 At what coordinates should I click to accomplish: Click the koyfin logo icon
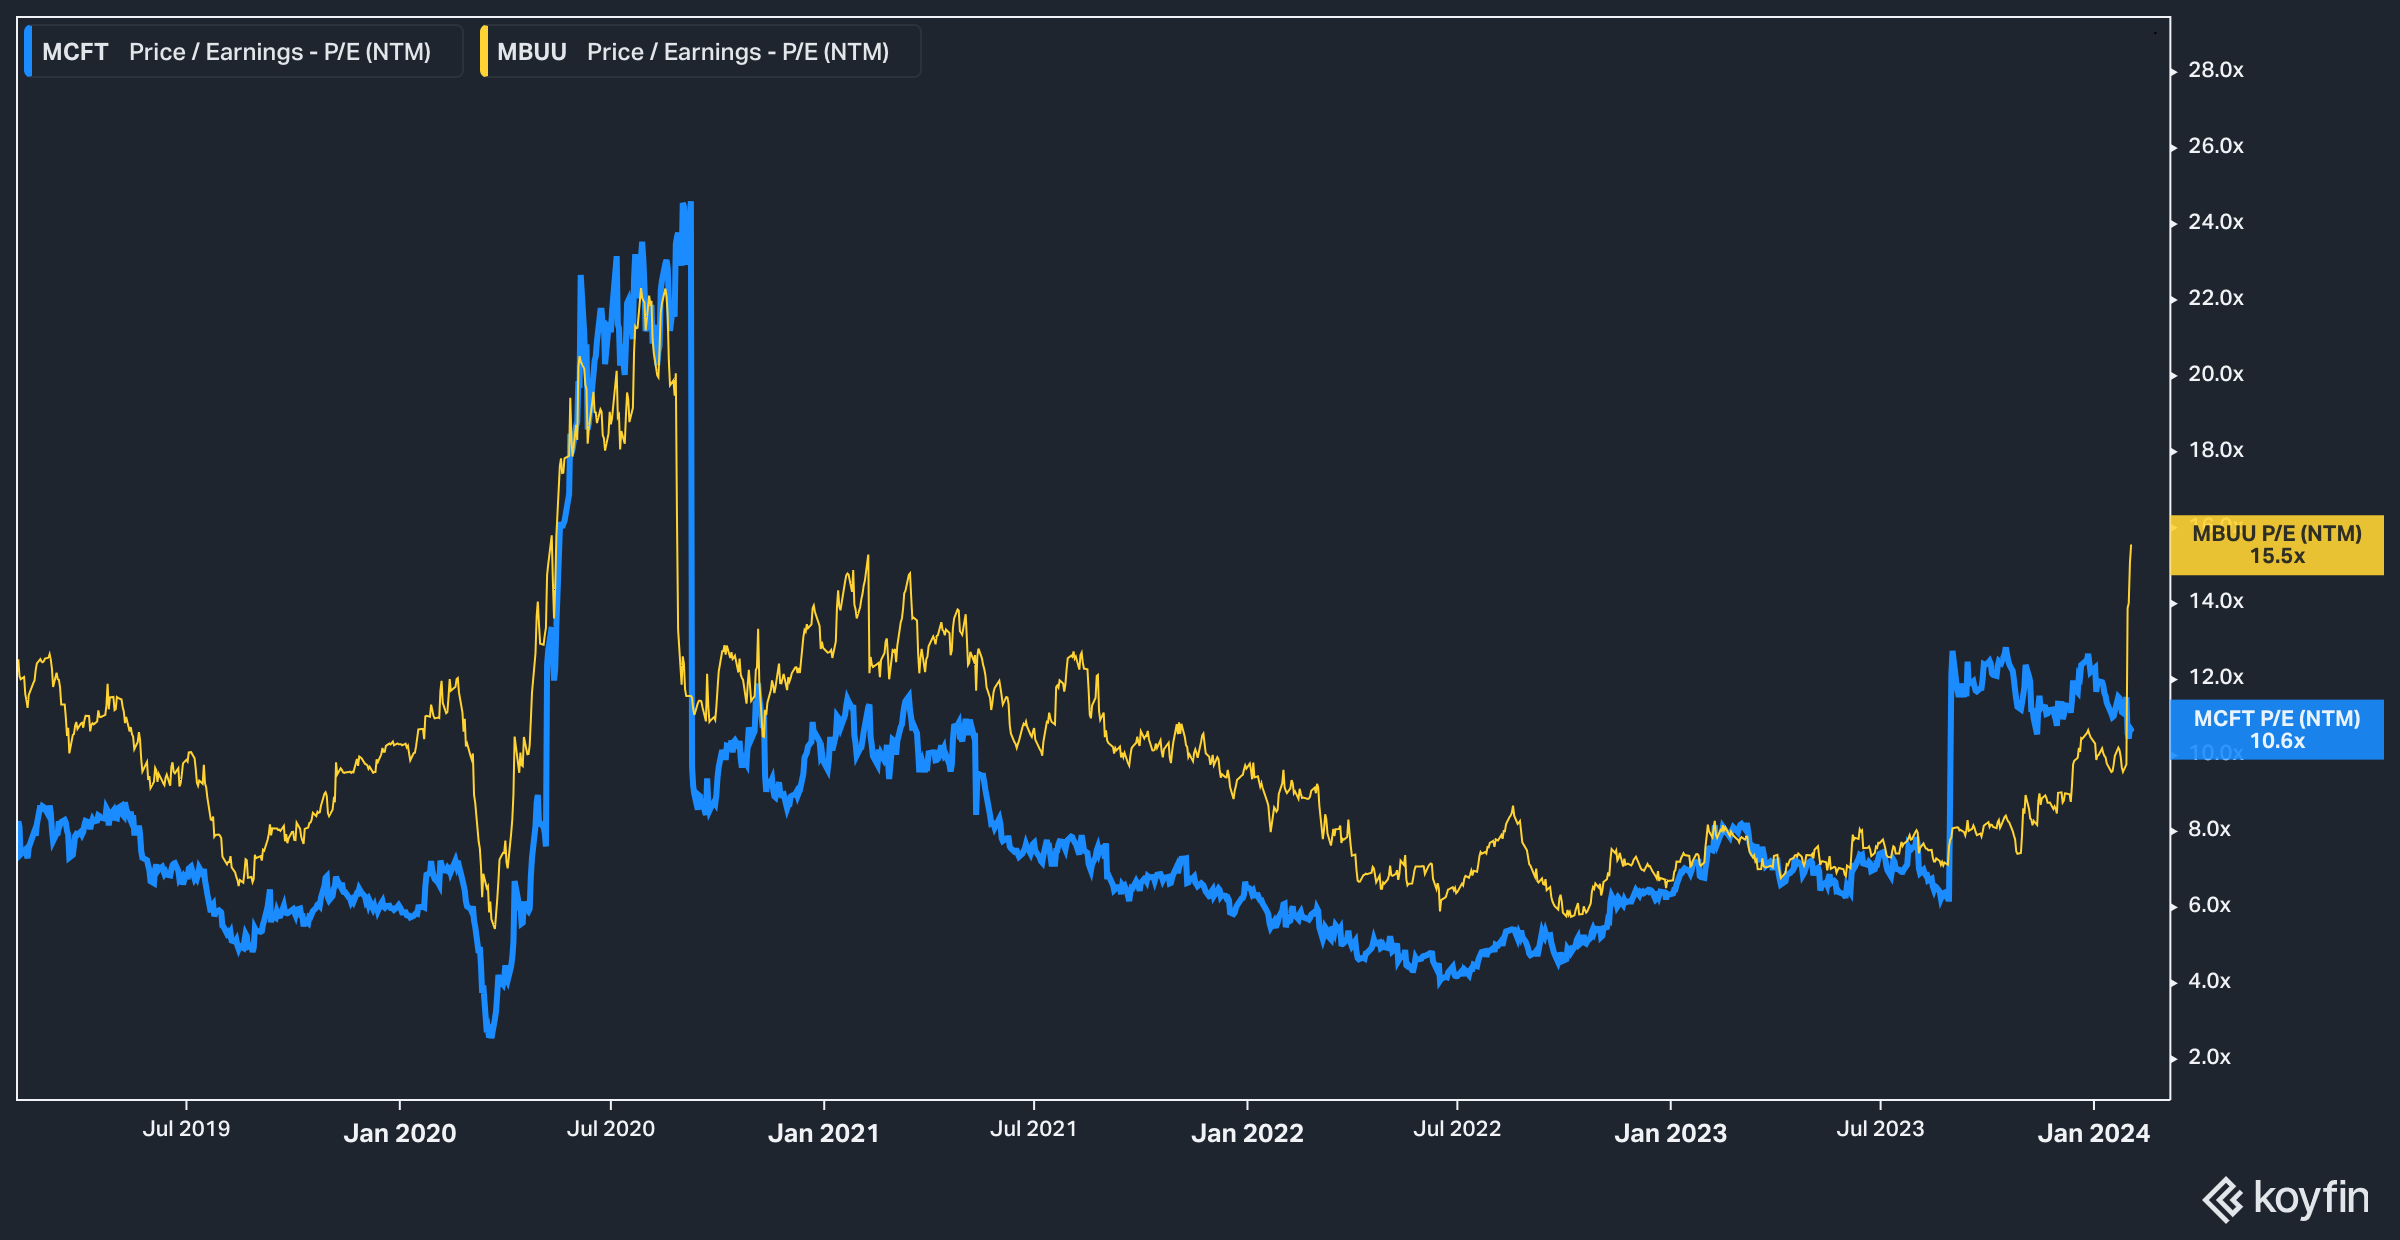pyautogui.click(x=2223, y=1199)
